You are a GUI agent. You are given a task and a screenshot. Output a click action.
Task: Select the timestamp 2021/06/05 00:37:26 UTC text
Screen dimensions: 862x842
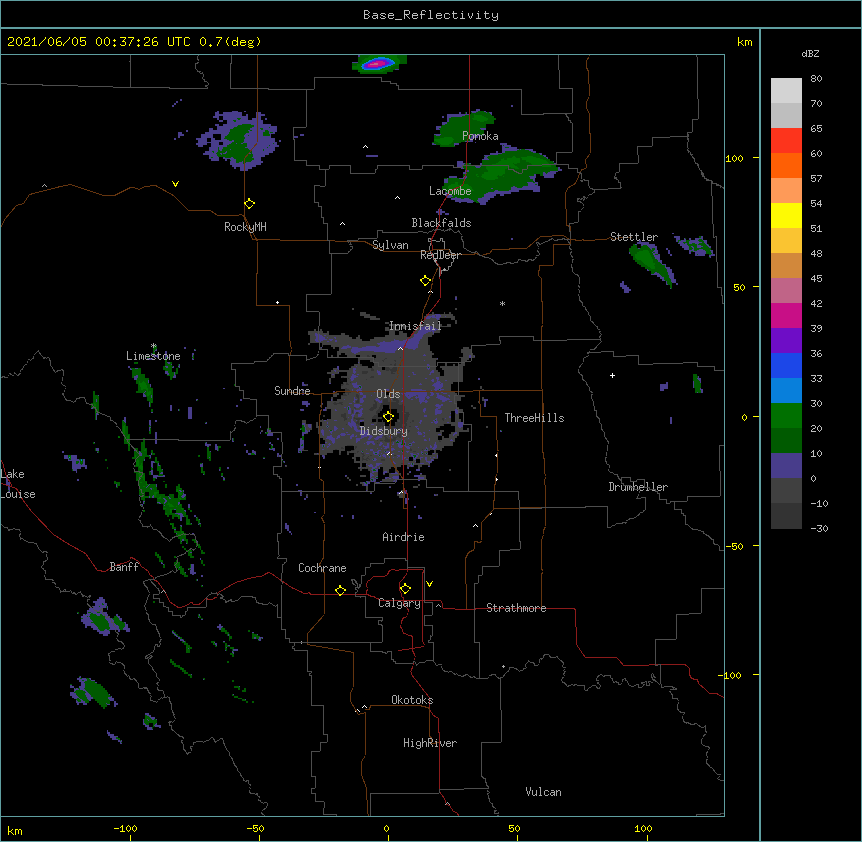pos(99,42)
